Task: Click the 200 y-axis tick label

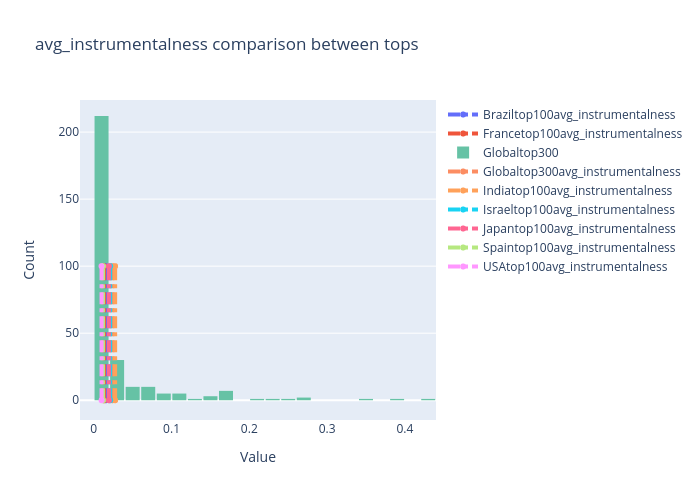Action: click(x=69, y=132)
